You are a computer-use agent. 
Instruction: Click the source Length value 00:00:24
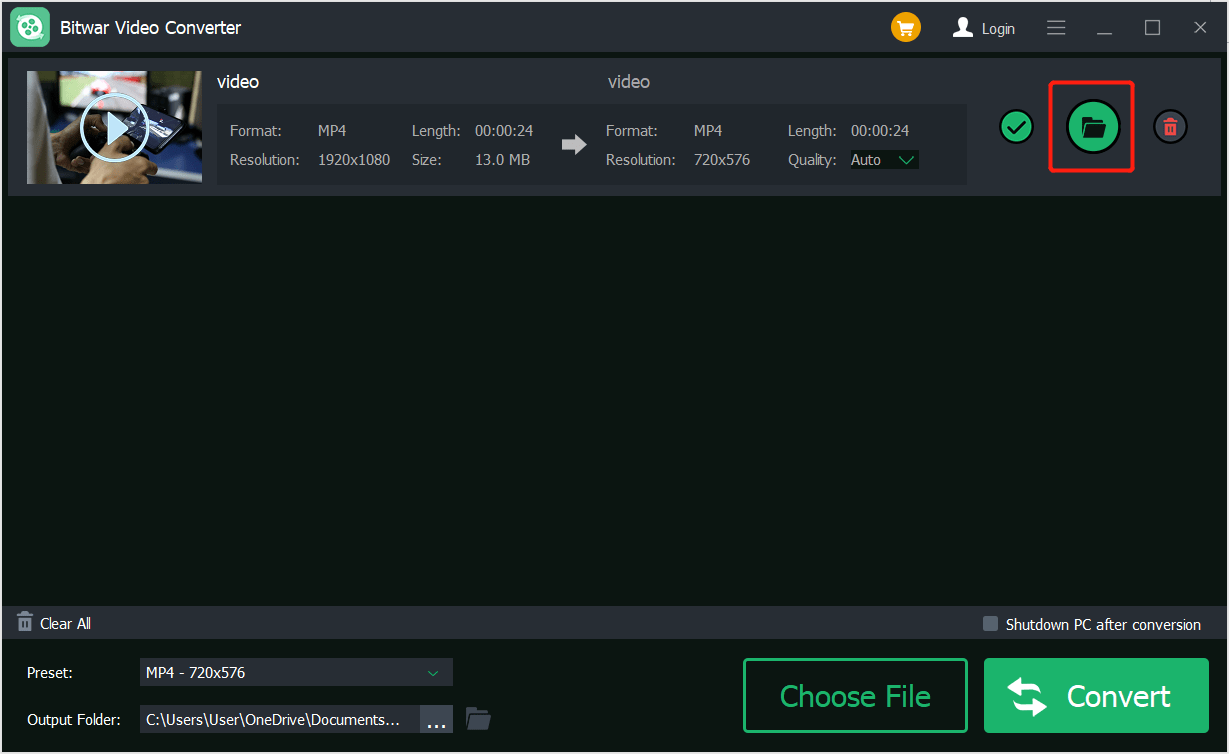click(x=504, y=131)
